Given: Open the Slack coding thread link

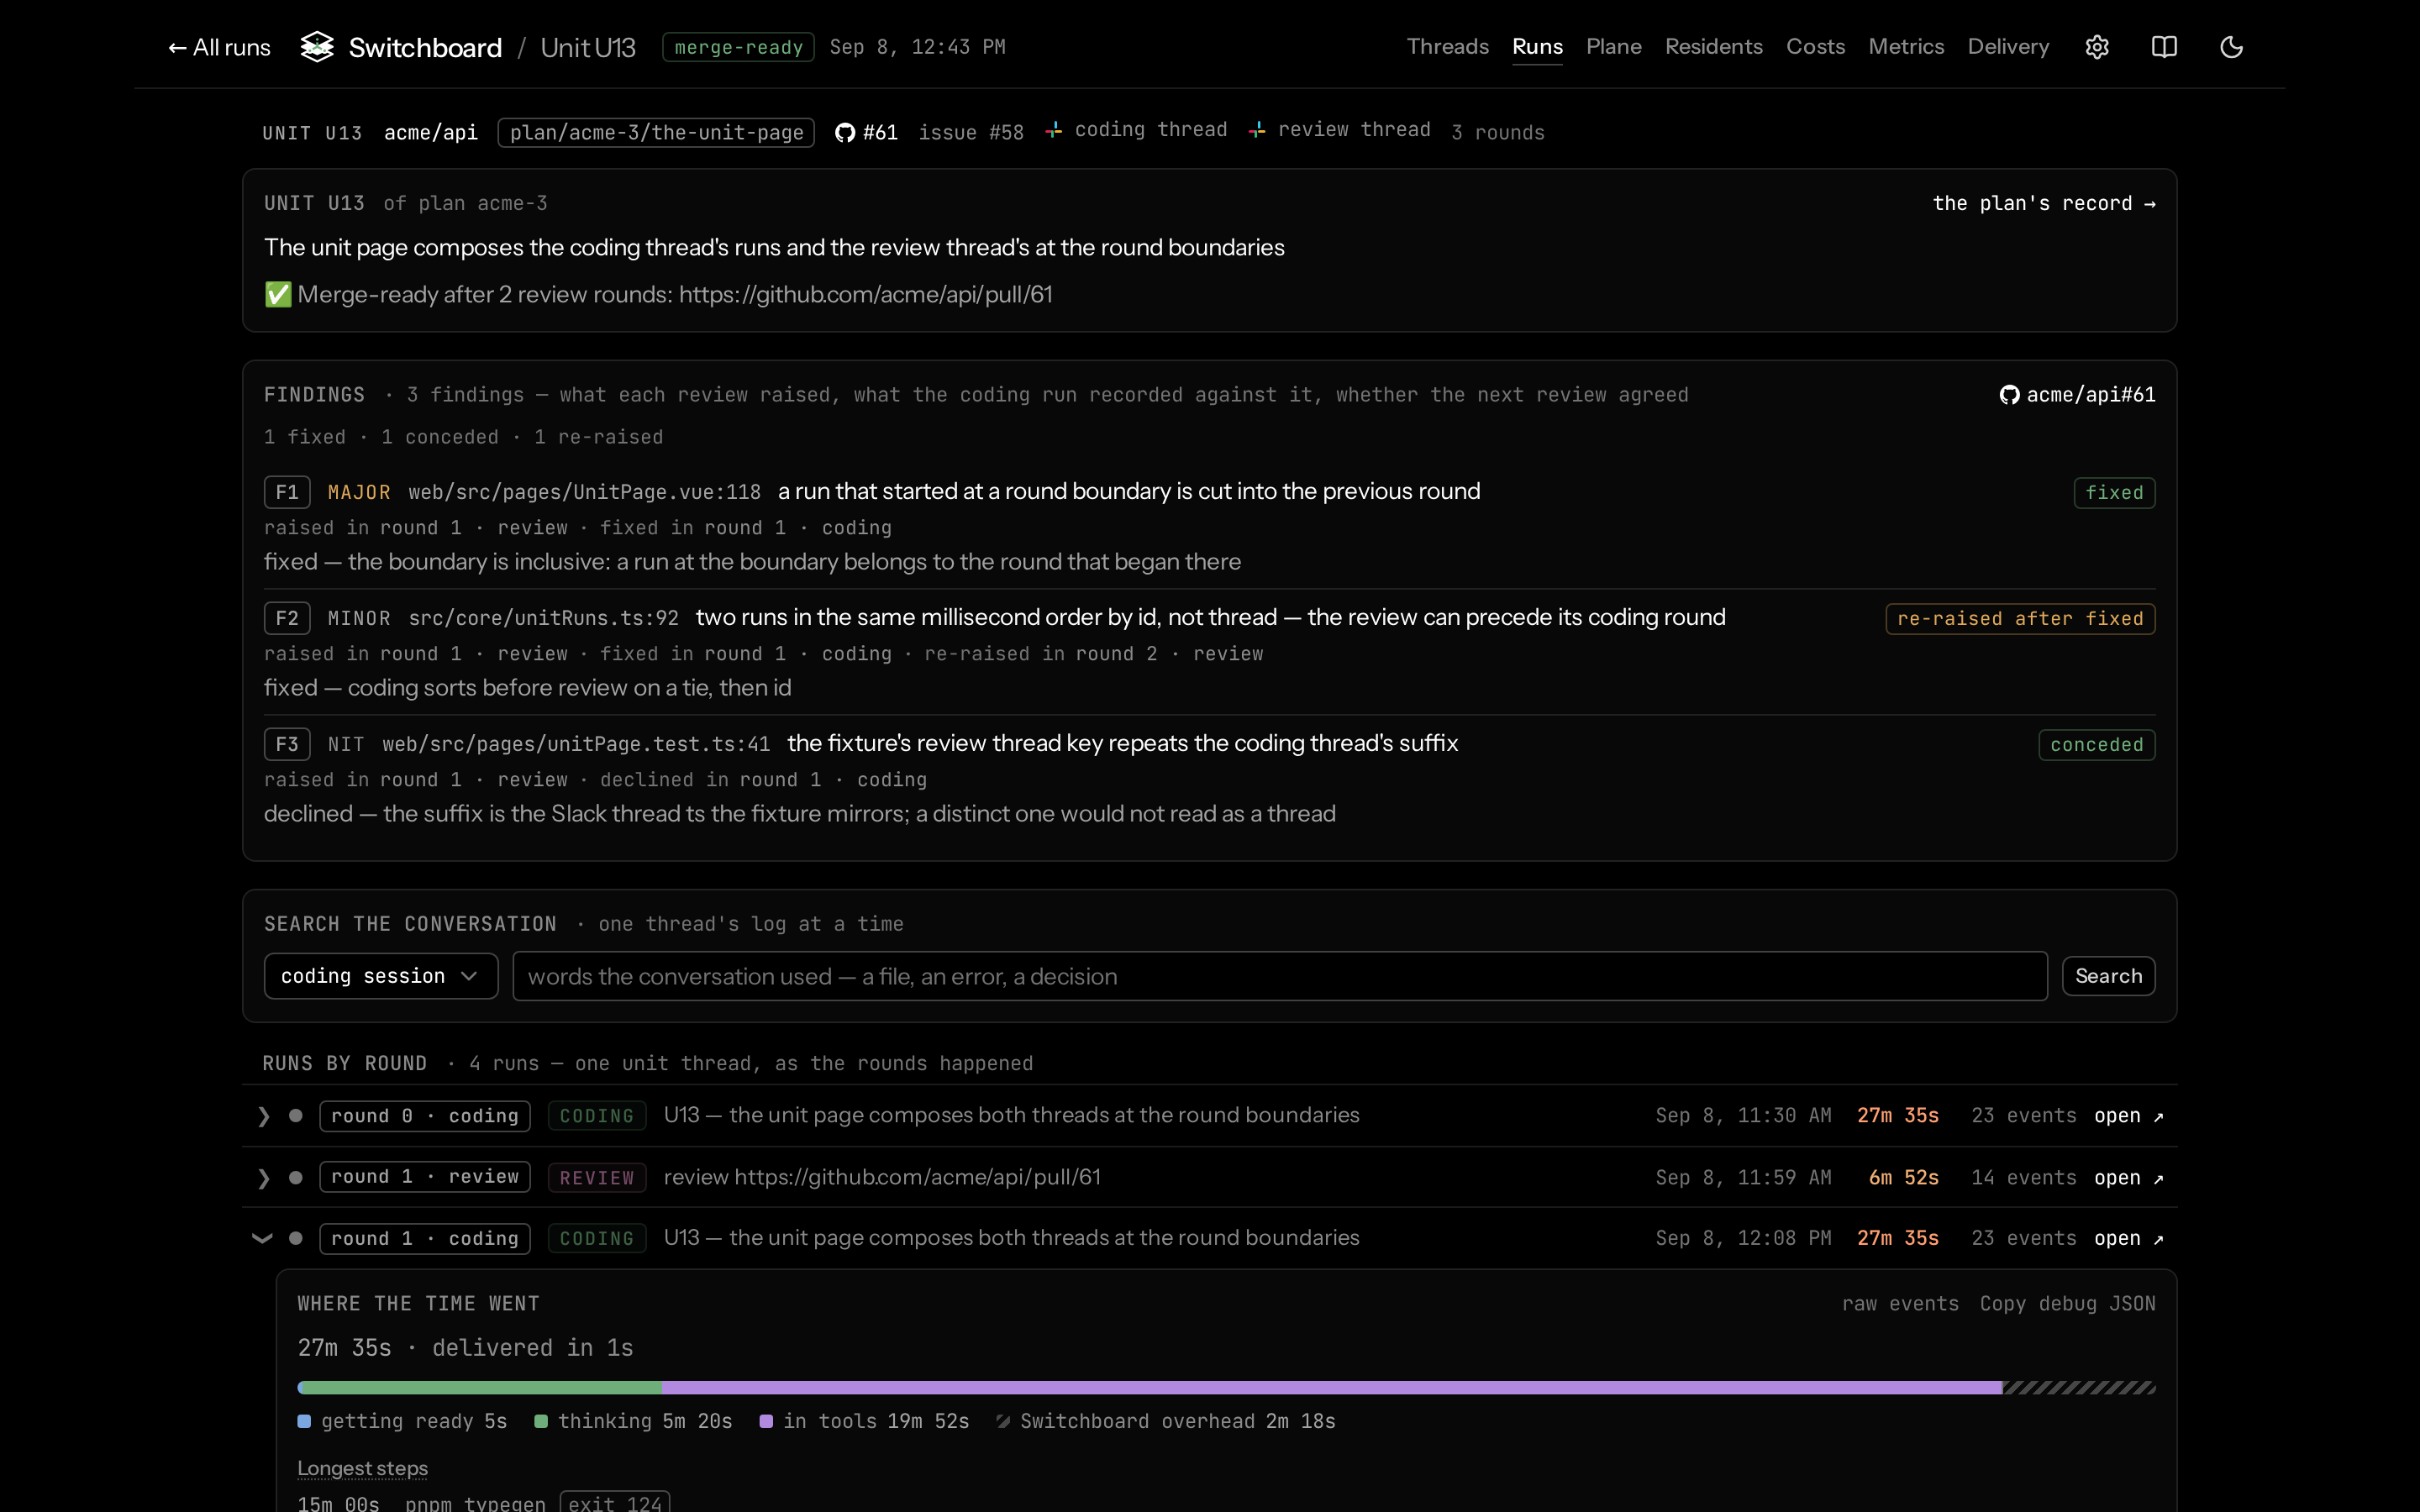Looking at the screenshot, I should (1136, 130).
